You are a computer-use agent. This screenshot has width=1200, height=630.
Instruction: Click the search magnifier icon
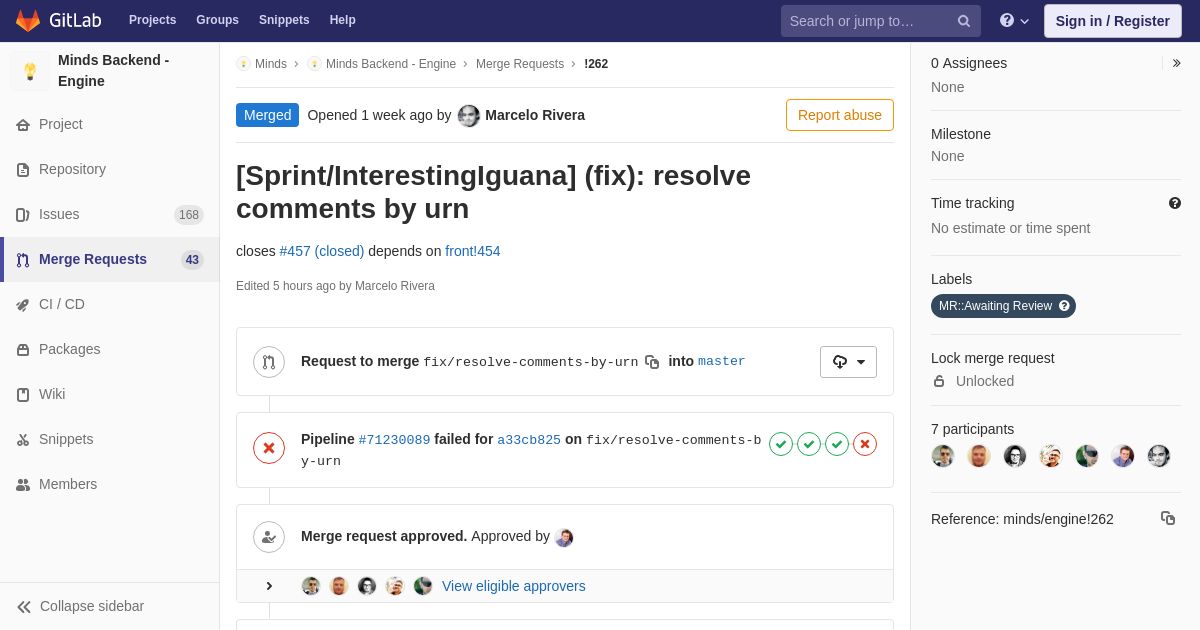coord(964,21)
